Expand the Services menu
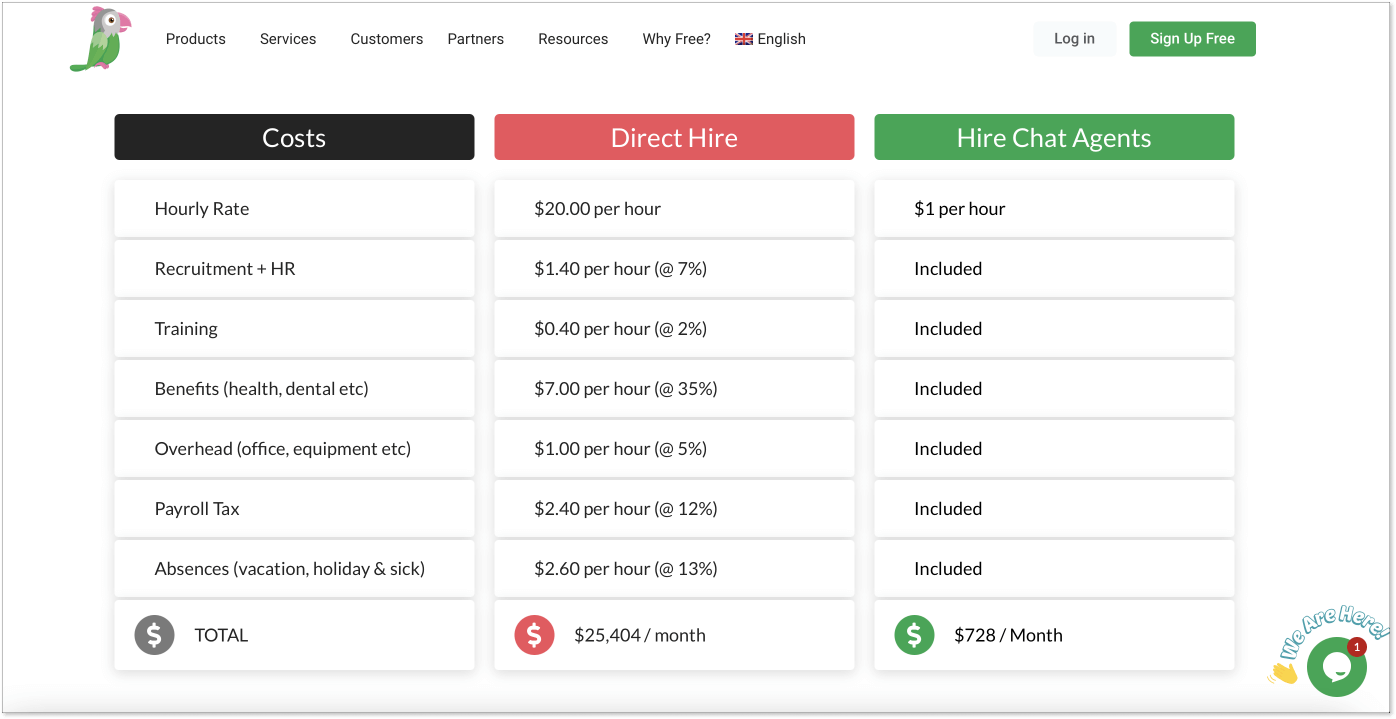 point(288,39)
